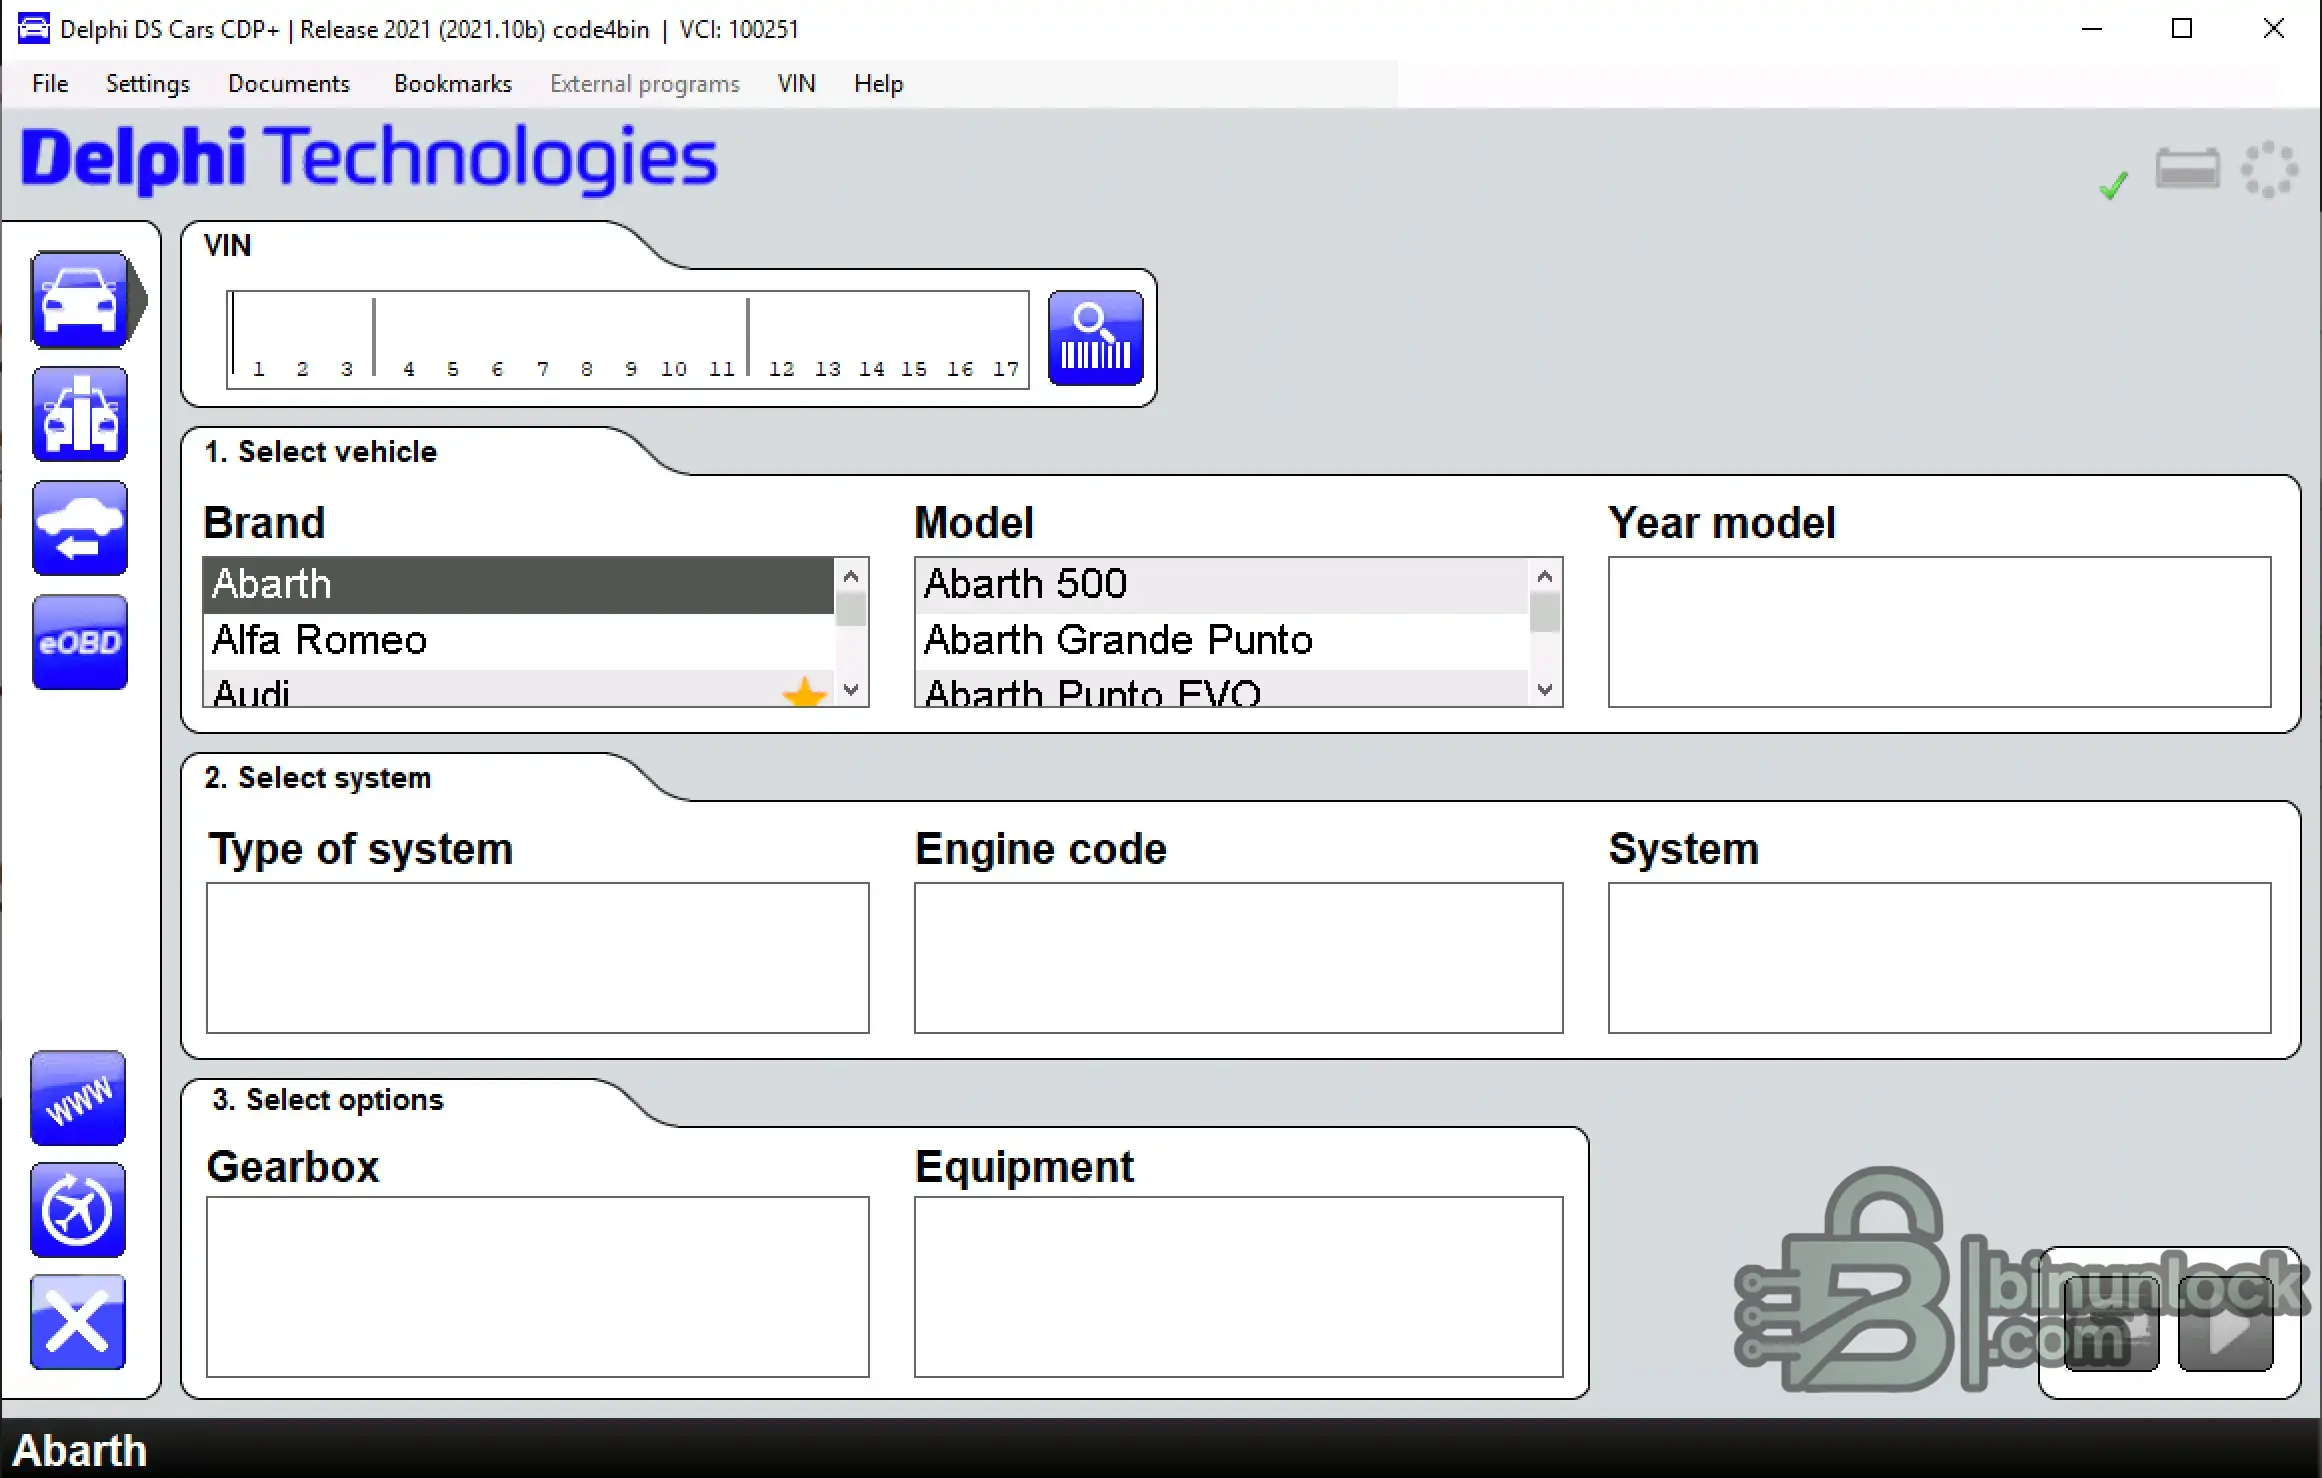Click the Brand list scroll-down arrow

(x=851, y=690)
